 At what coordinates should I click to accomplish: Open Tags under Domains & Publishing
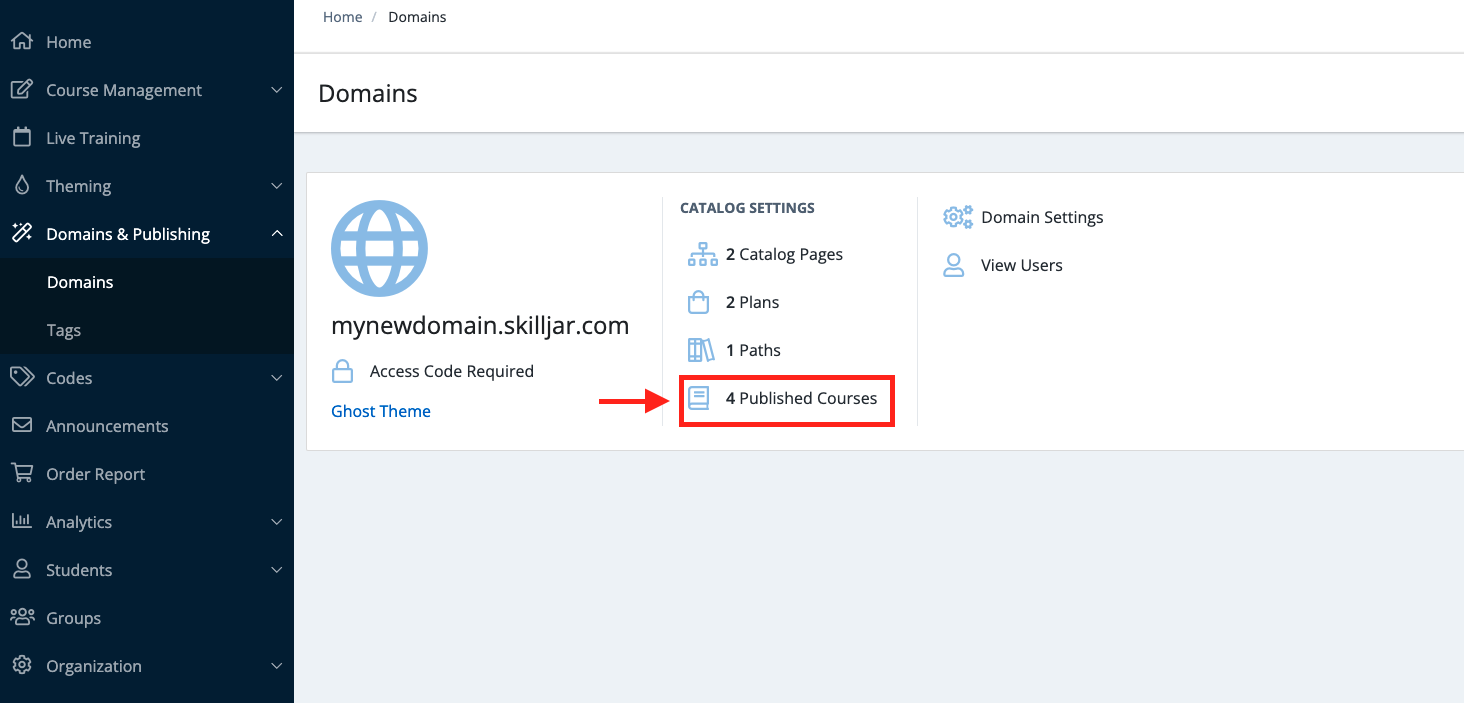(x=64, y=330)
